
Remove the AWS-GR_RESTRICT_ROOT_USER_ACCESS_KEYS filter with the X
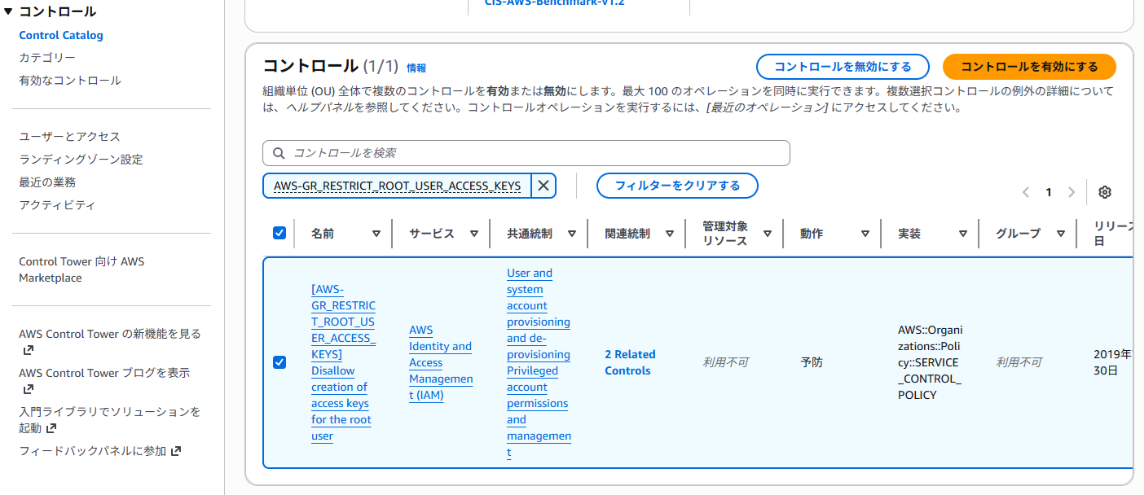pos(543,185)
